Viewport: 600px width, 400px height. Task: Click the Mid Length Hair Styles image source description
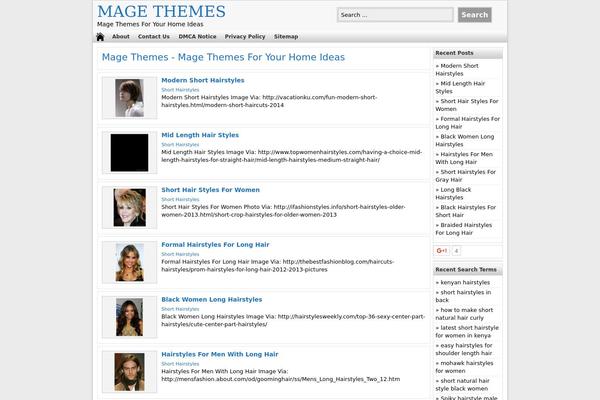click(x=292, y=156)
